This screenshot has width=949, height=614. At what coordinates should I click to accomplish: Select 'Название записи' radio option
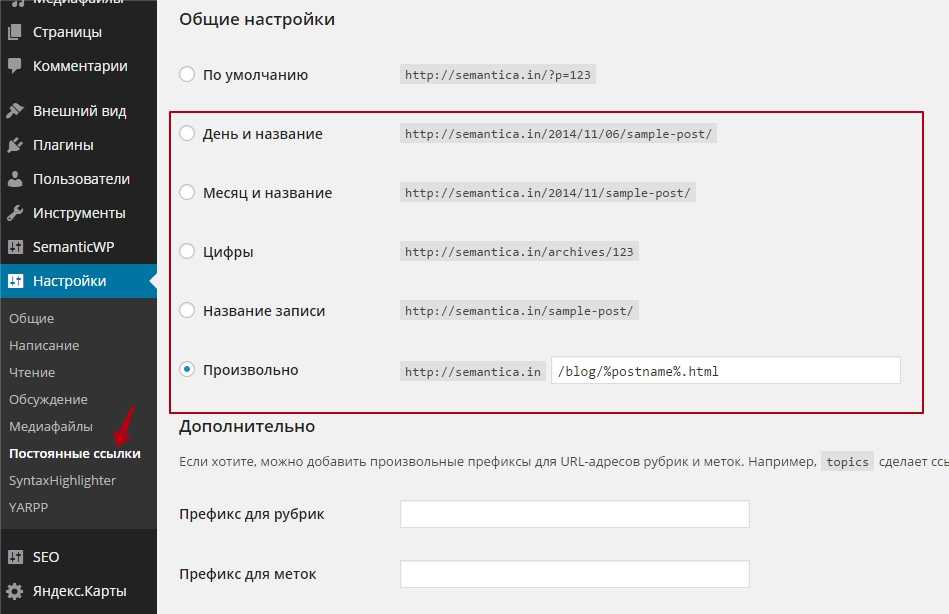(x=187, y=311)
